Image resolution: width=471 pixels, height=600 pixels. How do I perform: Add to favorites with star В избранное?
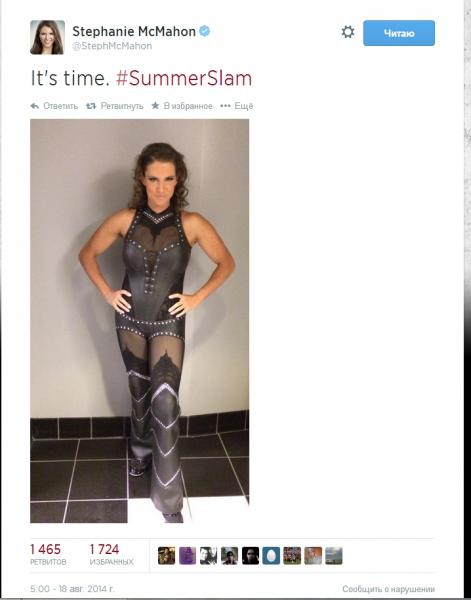click(x=182, y=106)
